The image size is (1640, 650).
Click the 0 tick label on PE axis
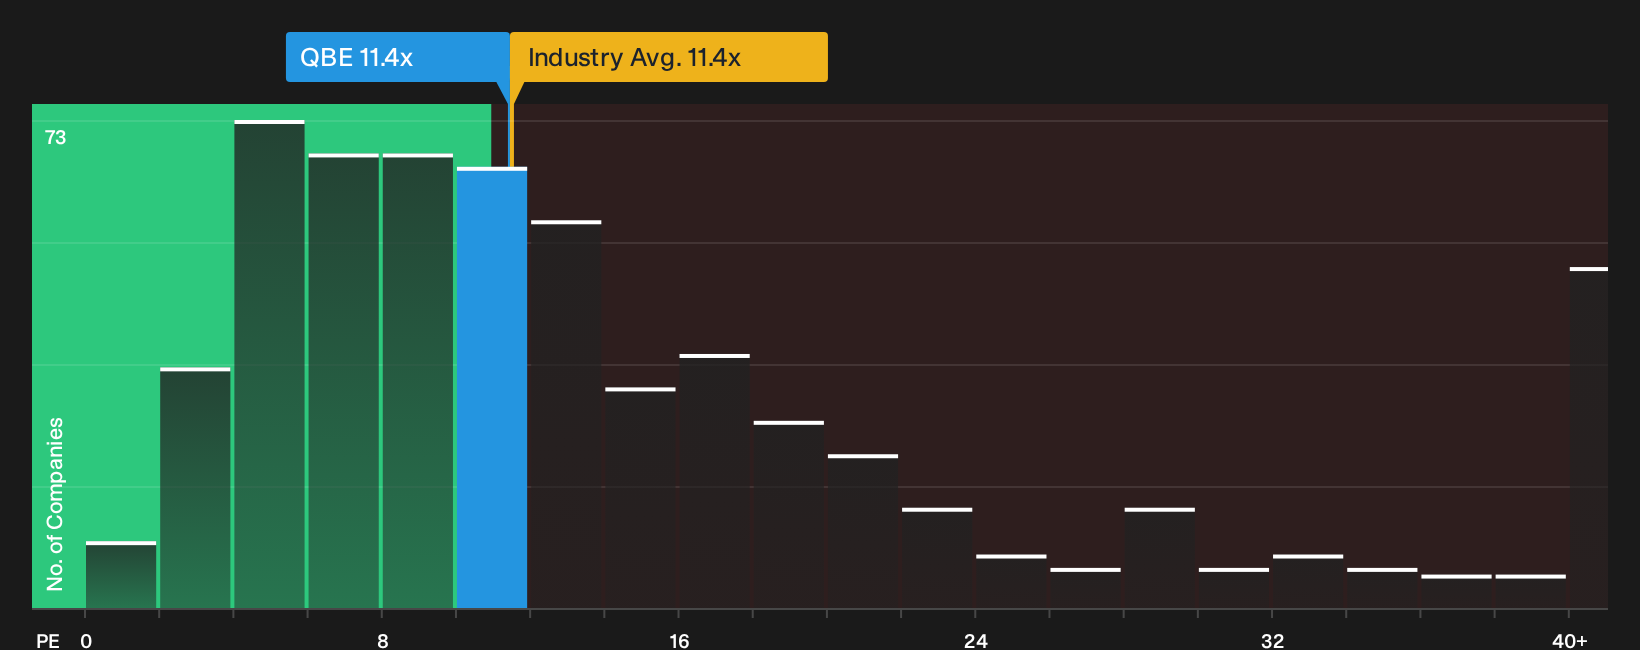click(86, 640)
